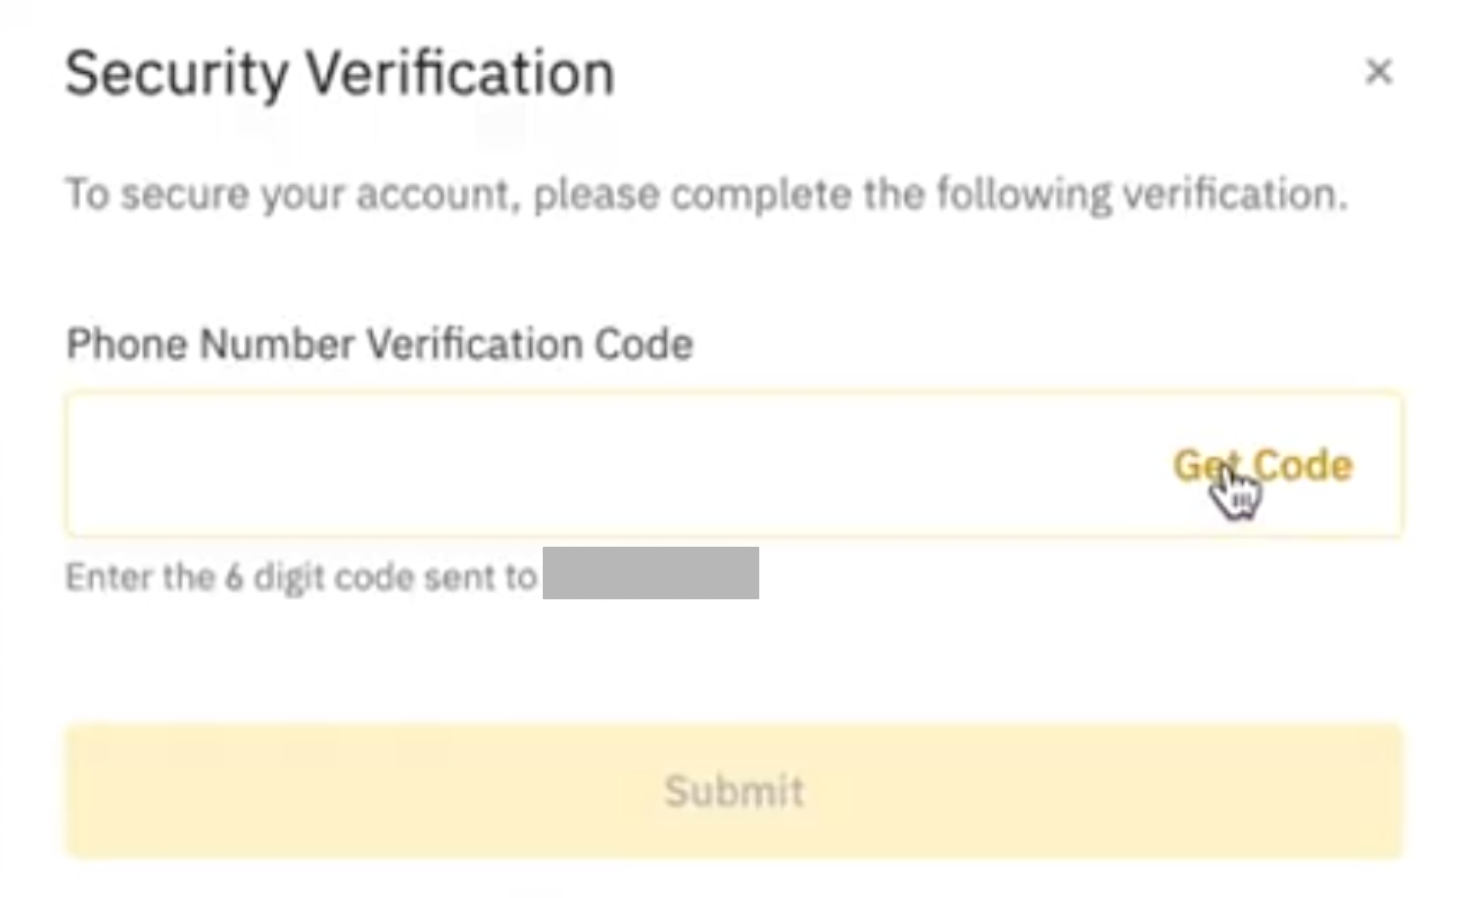Click the Get Code link
The image size is (1464, 898).
coord(1262,465)
